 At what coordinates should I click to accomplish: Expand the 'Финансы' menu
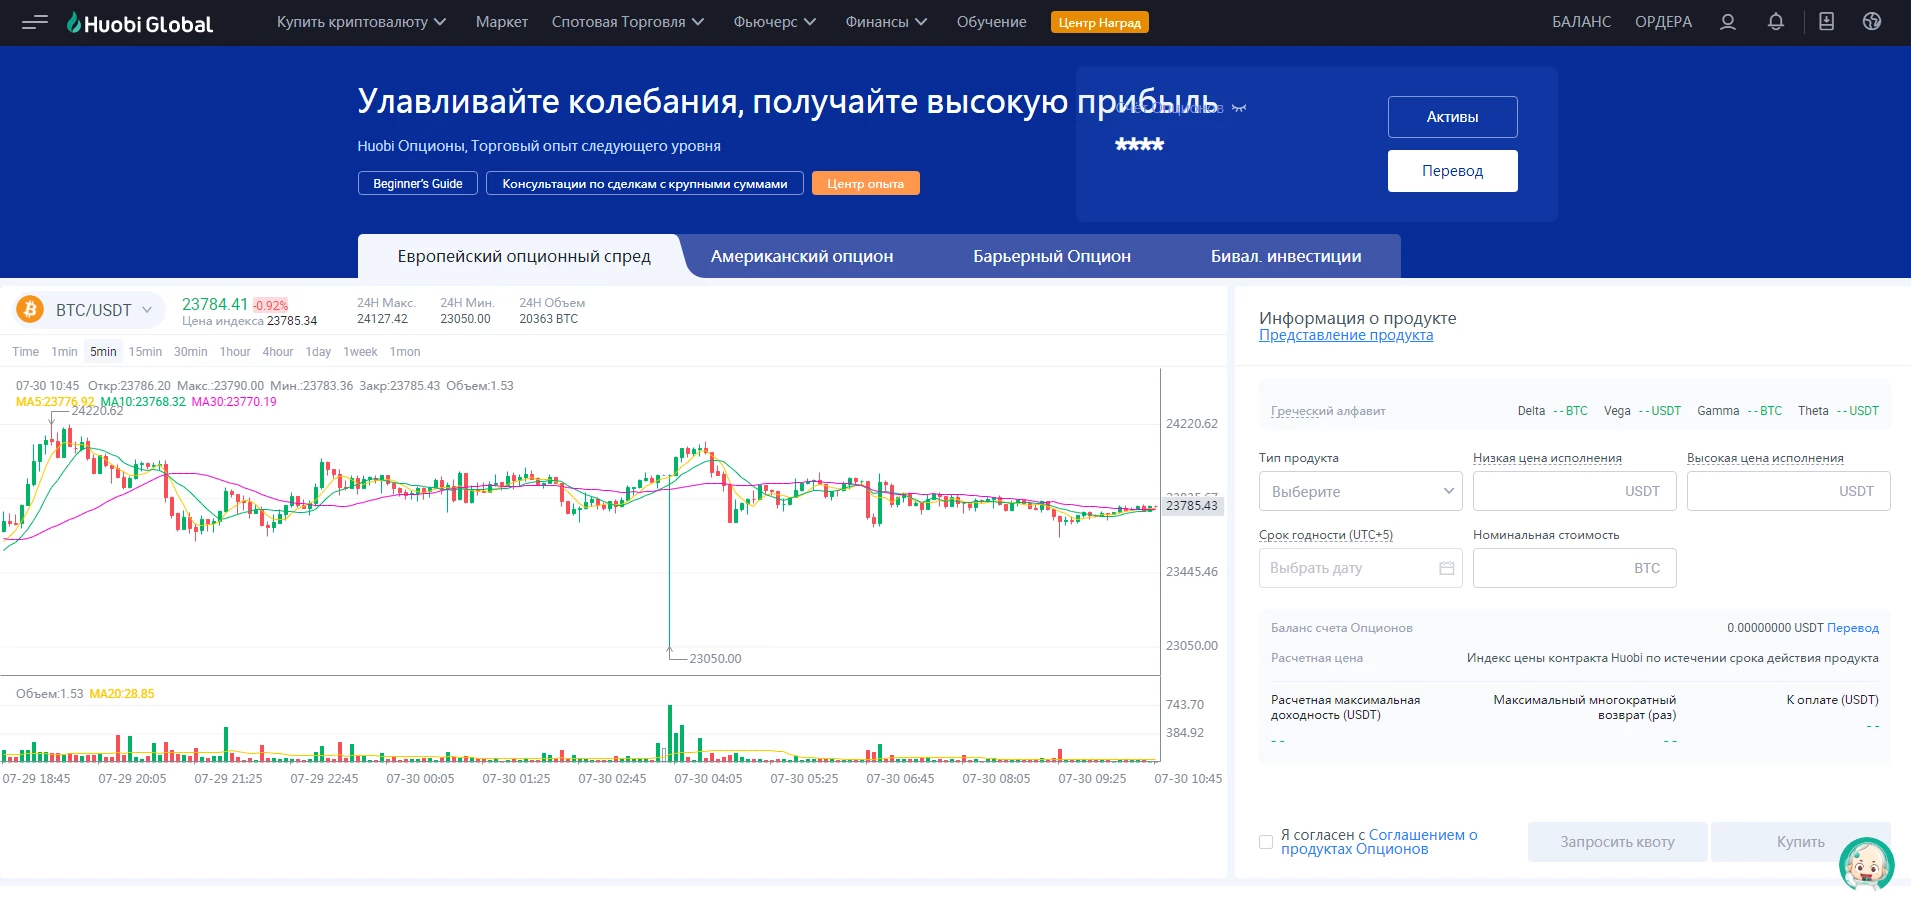[x=886, y=22]
